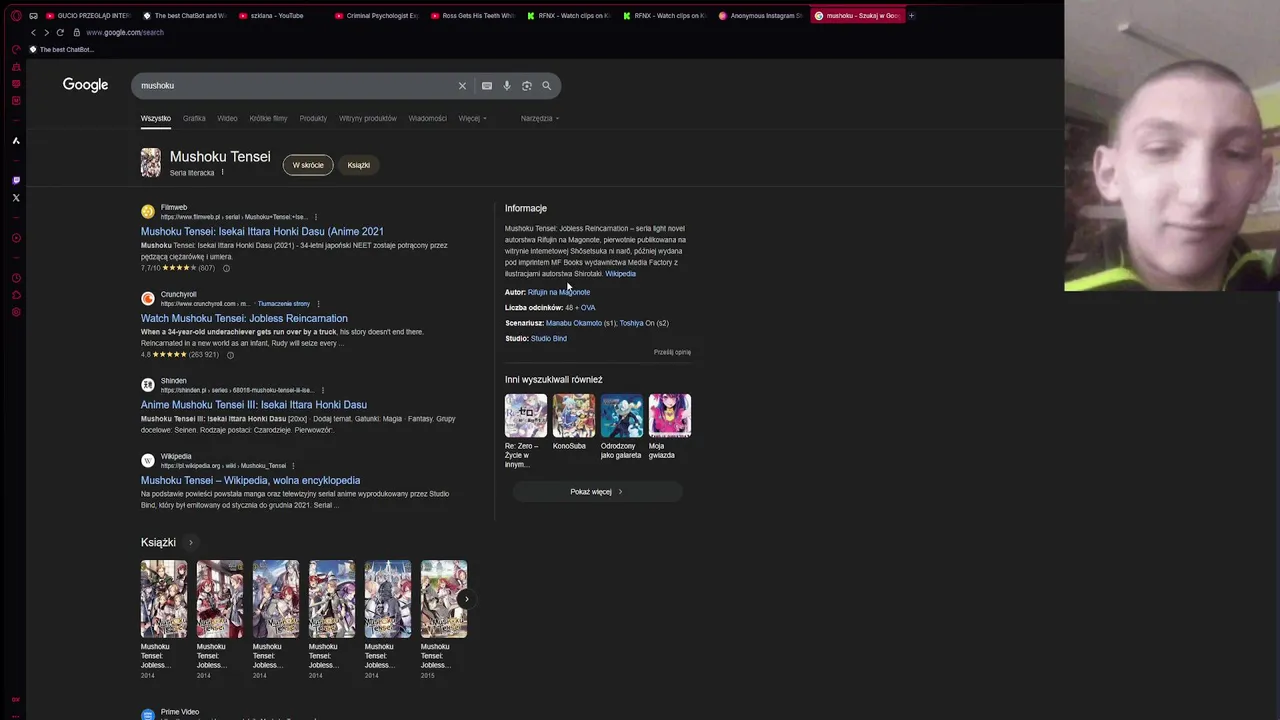
Task: Expand related searches with Pokaż więcej
Action: click(x=597, y=492)
